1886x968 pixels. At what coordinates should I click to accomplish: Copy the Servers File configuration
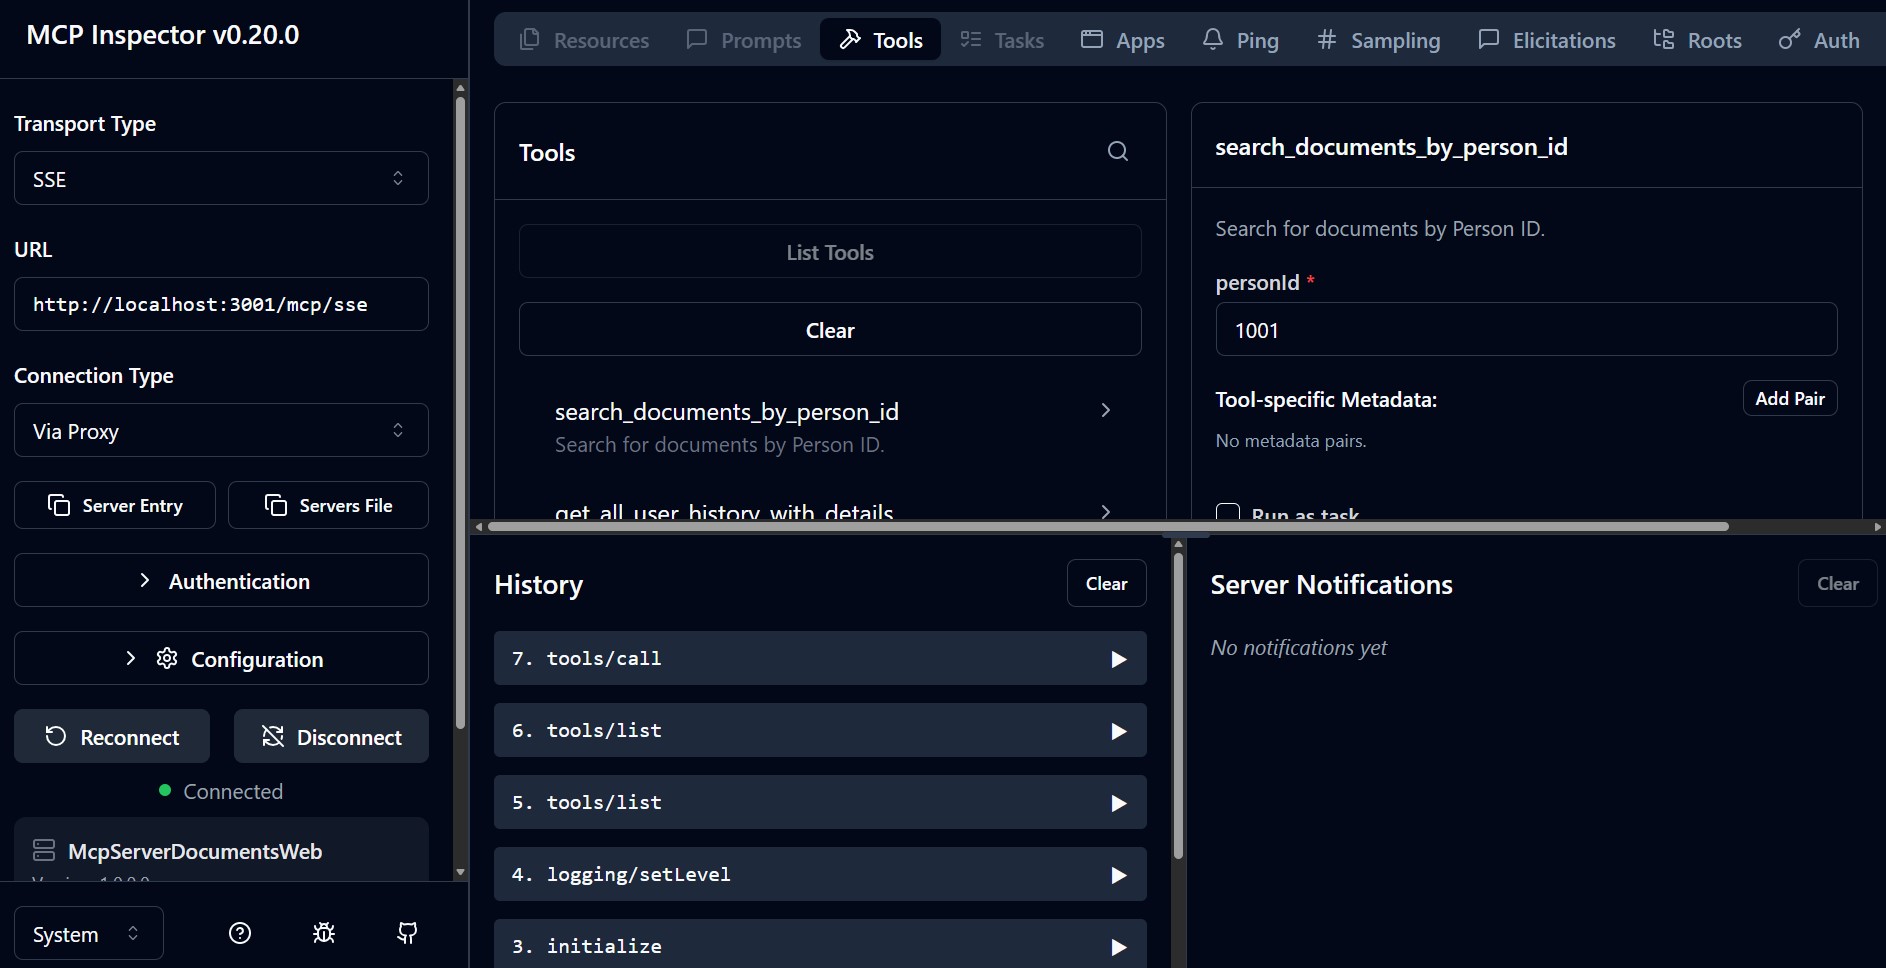(x=328, y=505)
